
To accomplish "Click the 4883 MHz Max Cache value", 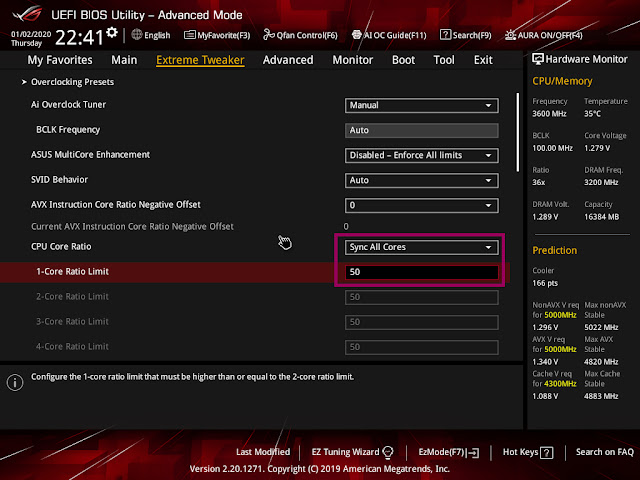I will (x=601, y=396).
